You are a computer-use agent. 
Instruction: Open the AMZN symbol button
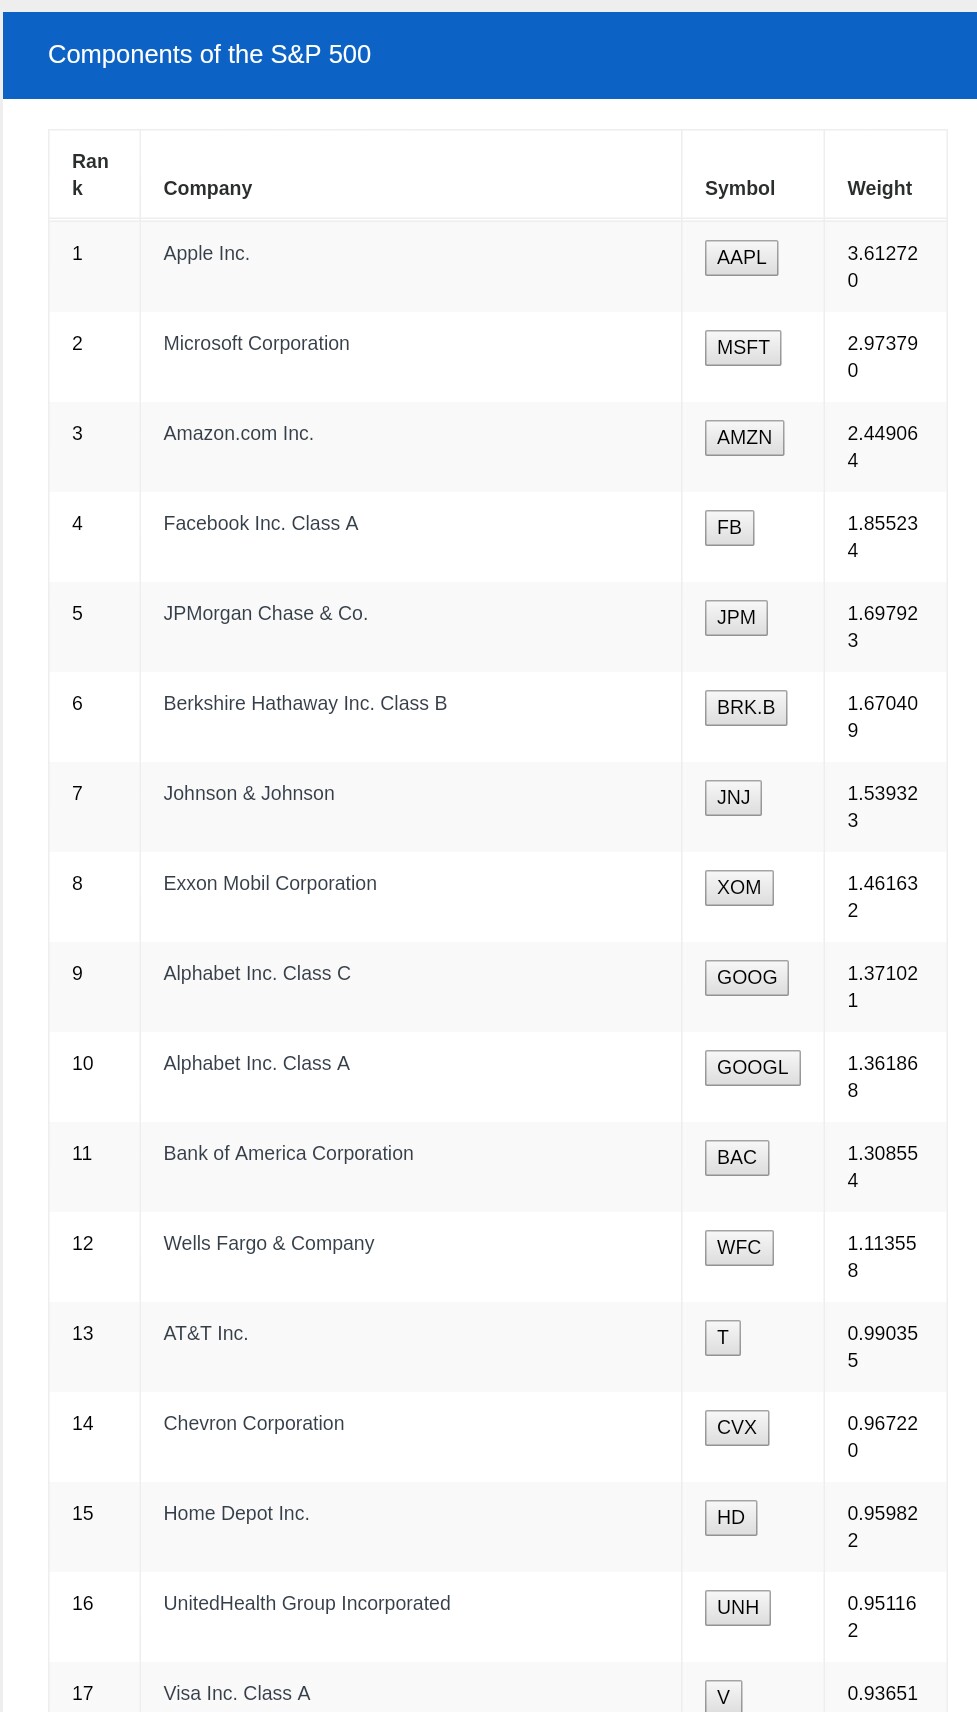[744, 438]
